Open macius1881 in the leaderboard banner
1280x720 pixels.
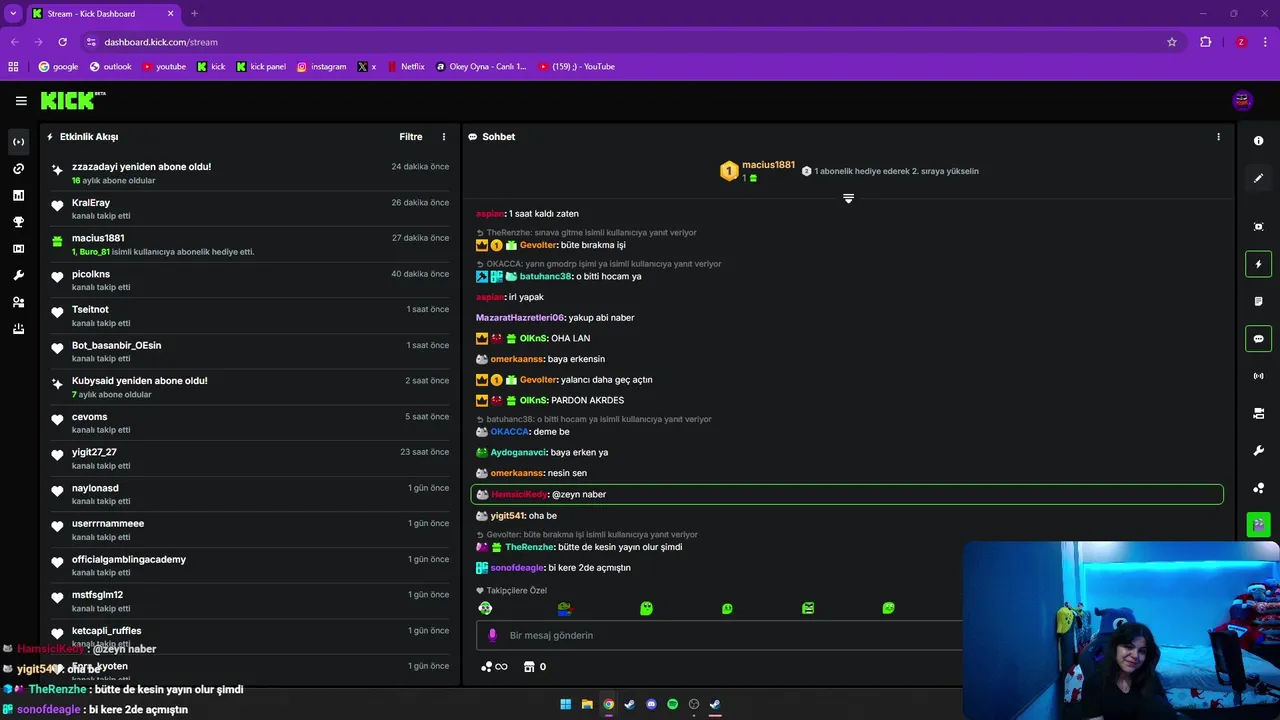(x=768, y=165)
